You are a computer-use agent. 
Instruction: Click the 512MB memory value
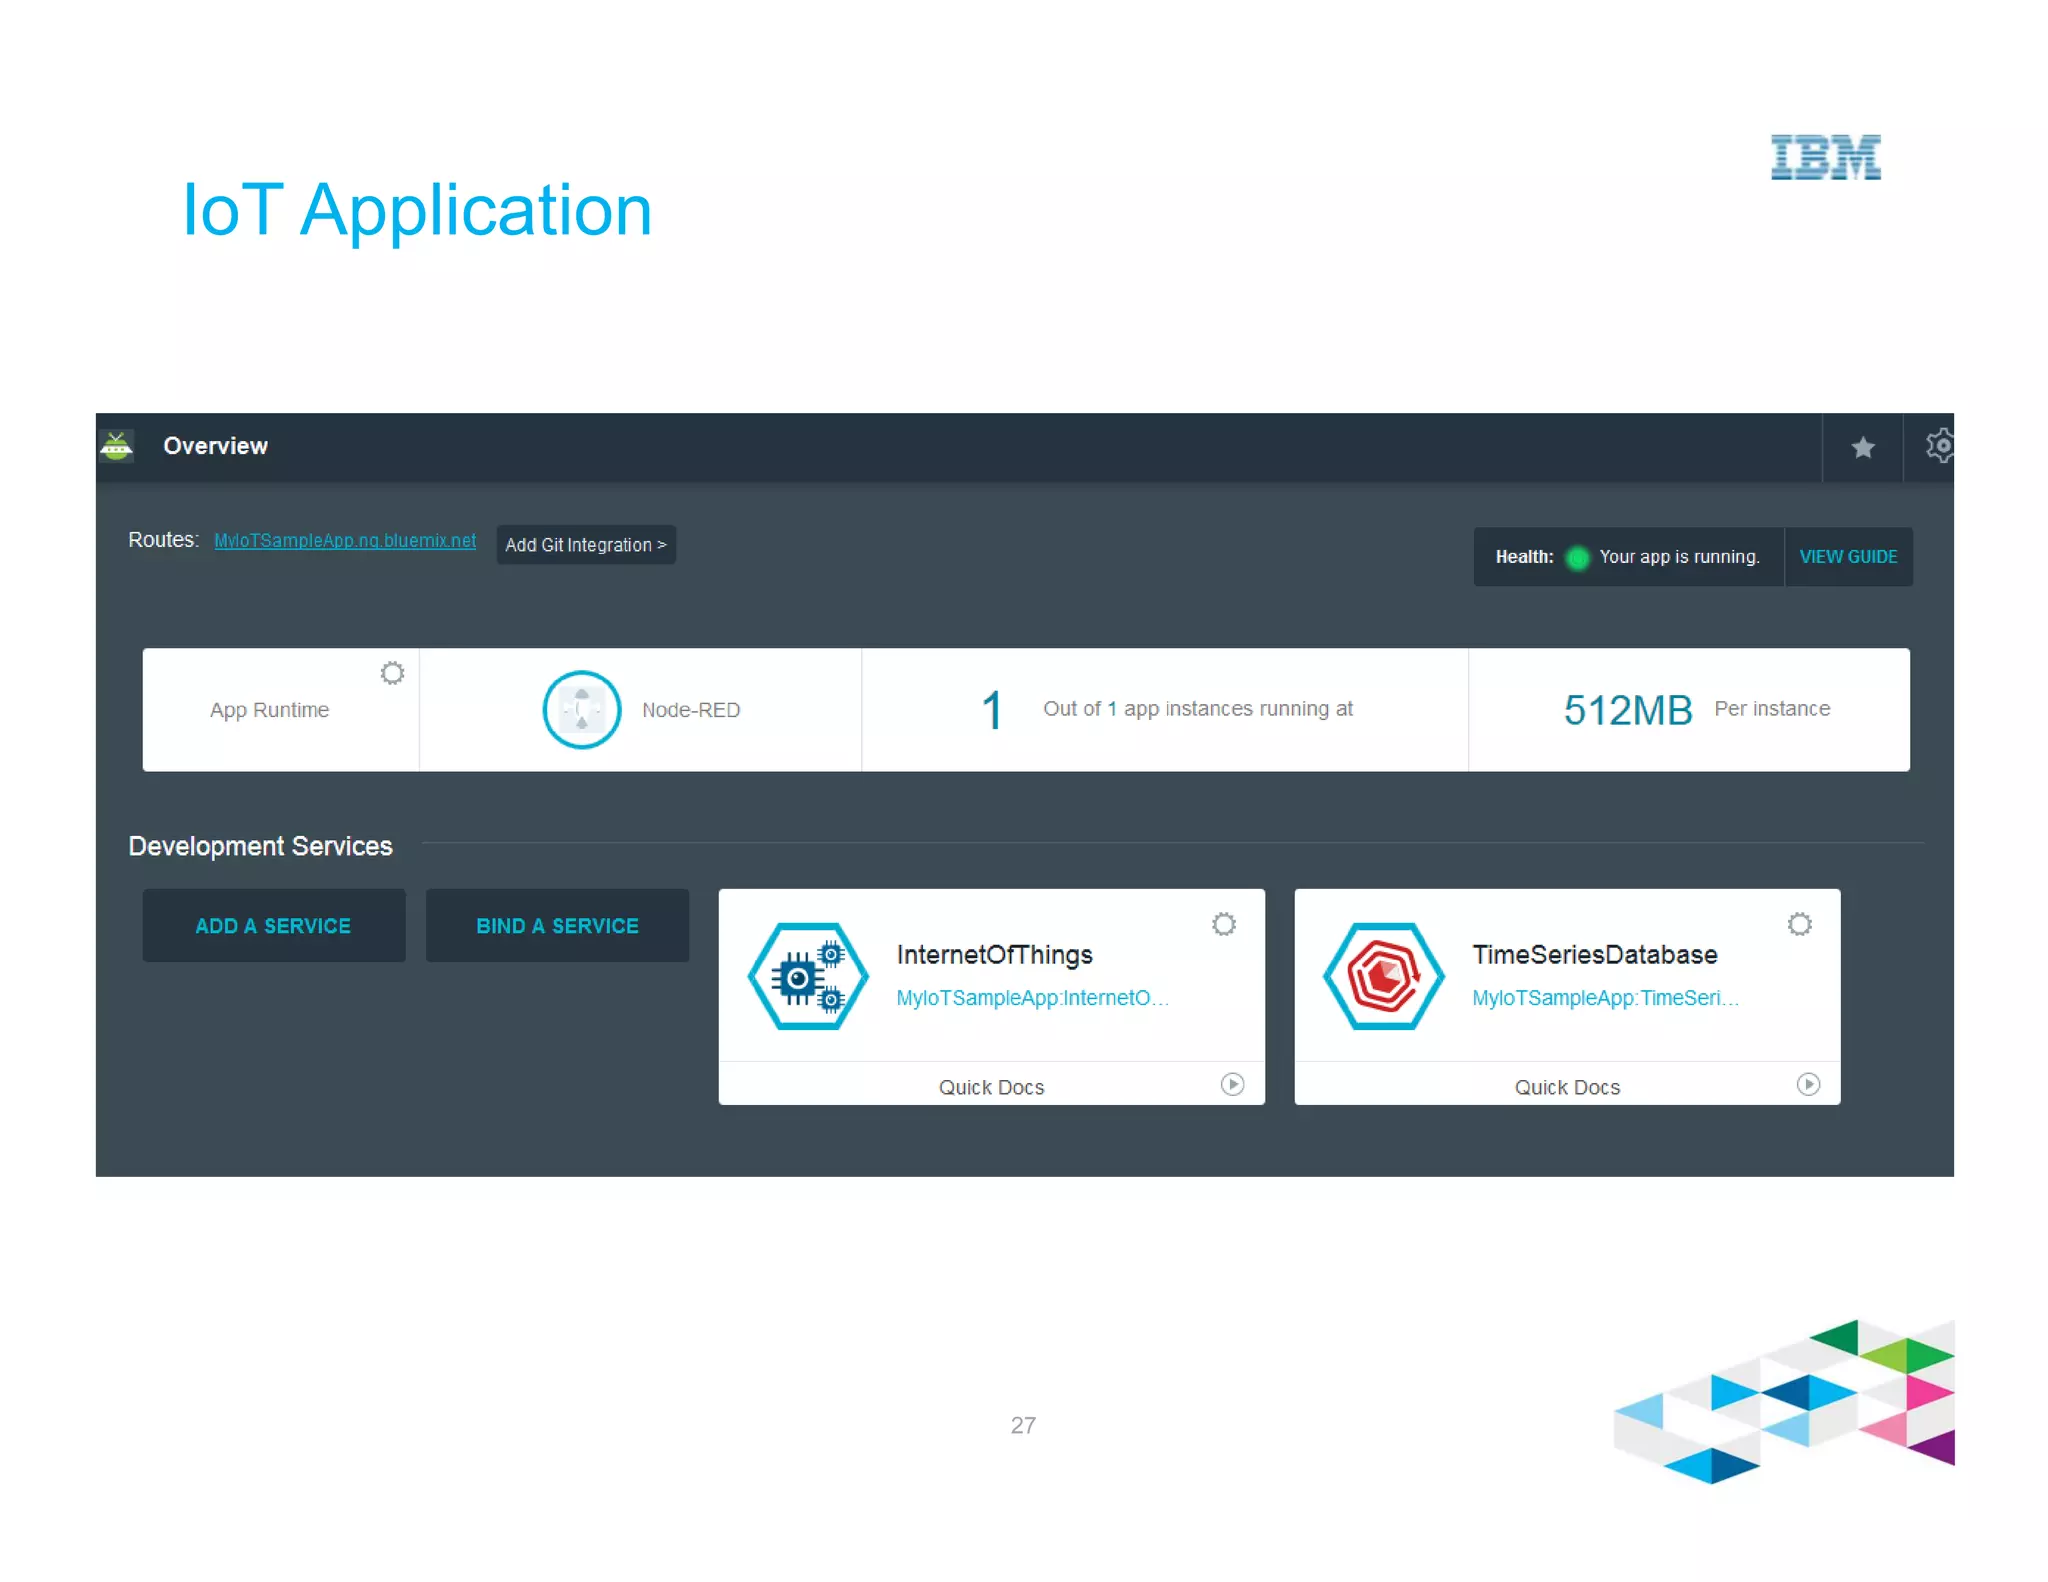point(1628,711)
